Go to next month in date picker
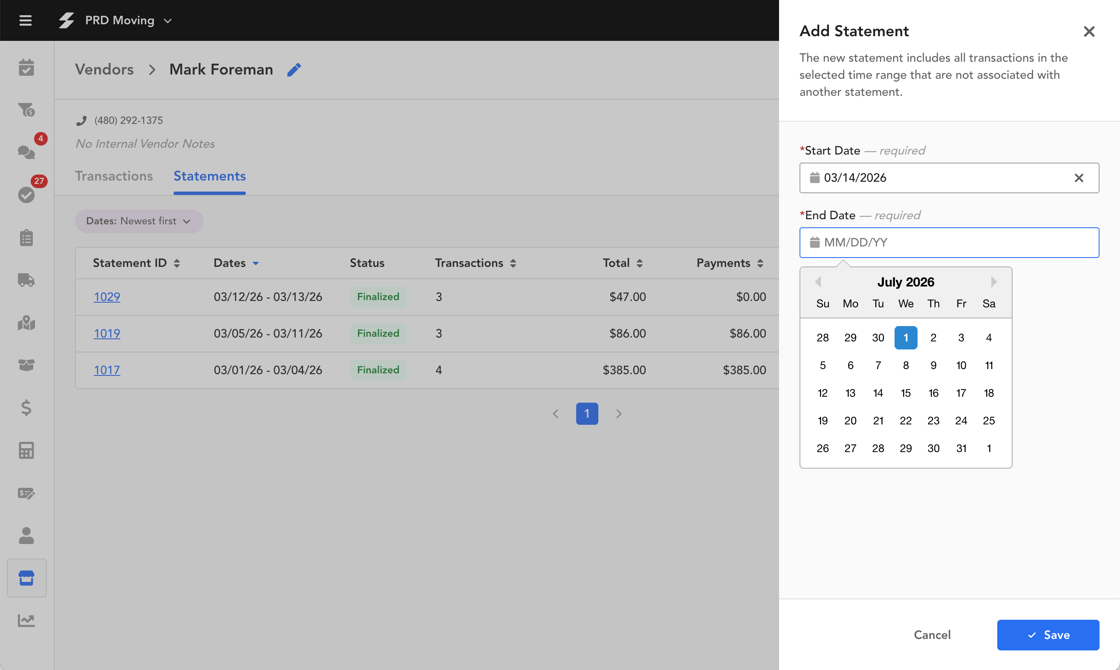The width and height of the screenshot is (1120, 670). pyautogui.click(x=994, y=282)
